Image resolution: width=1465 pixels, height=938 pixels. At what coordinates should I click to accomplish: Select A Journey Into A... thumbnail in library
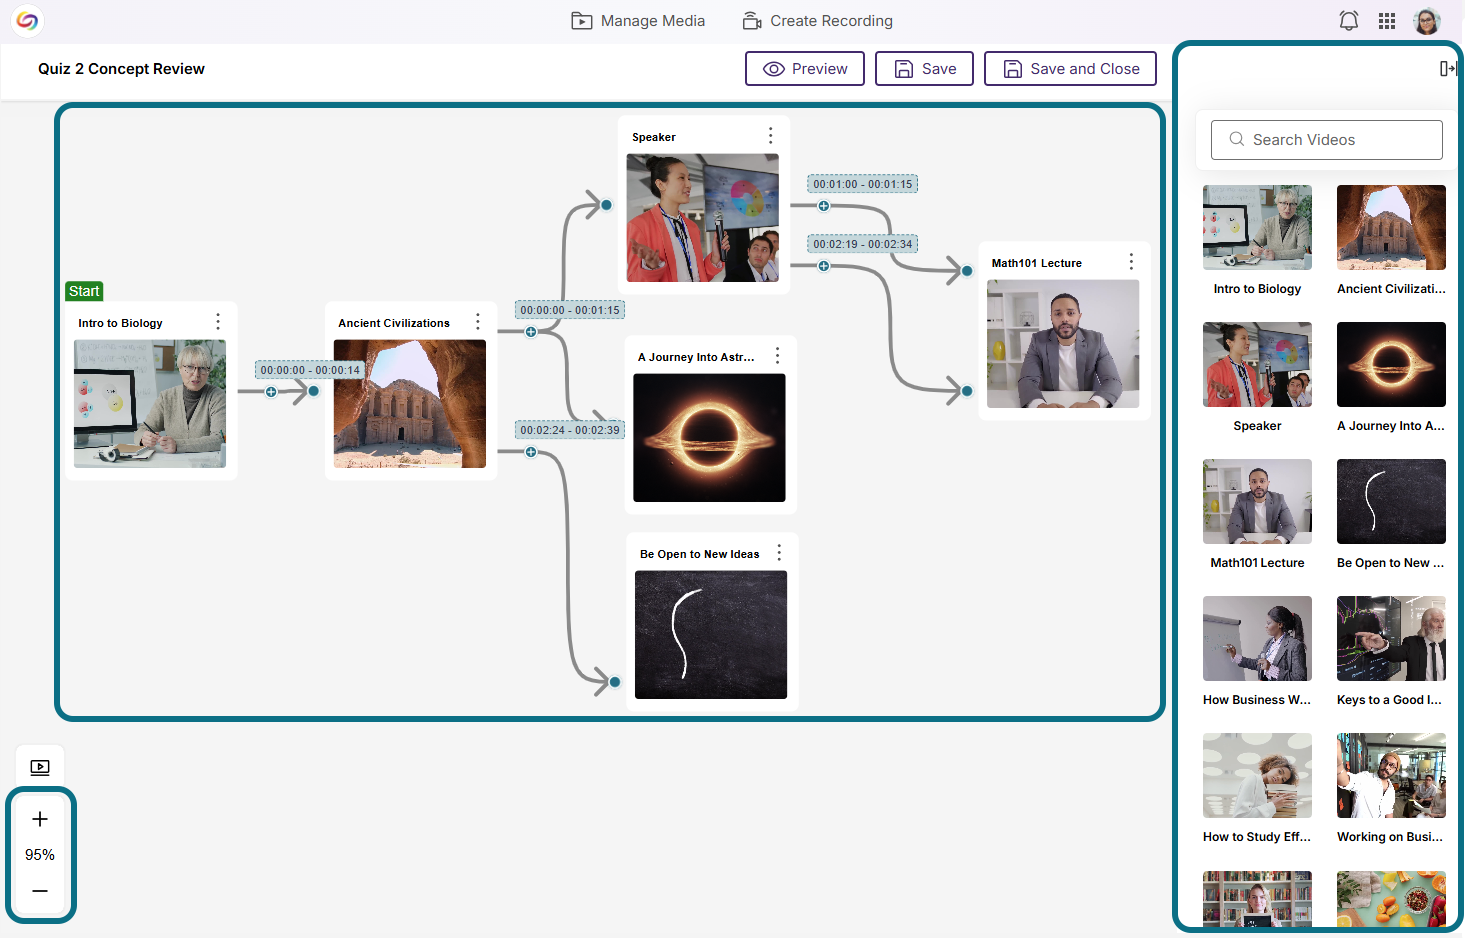(1391, 364)
